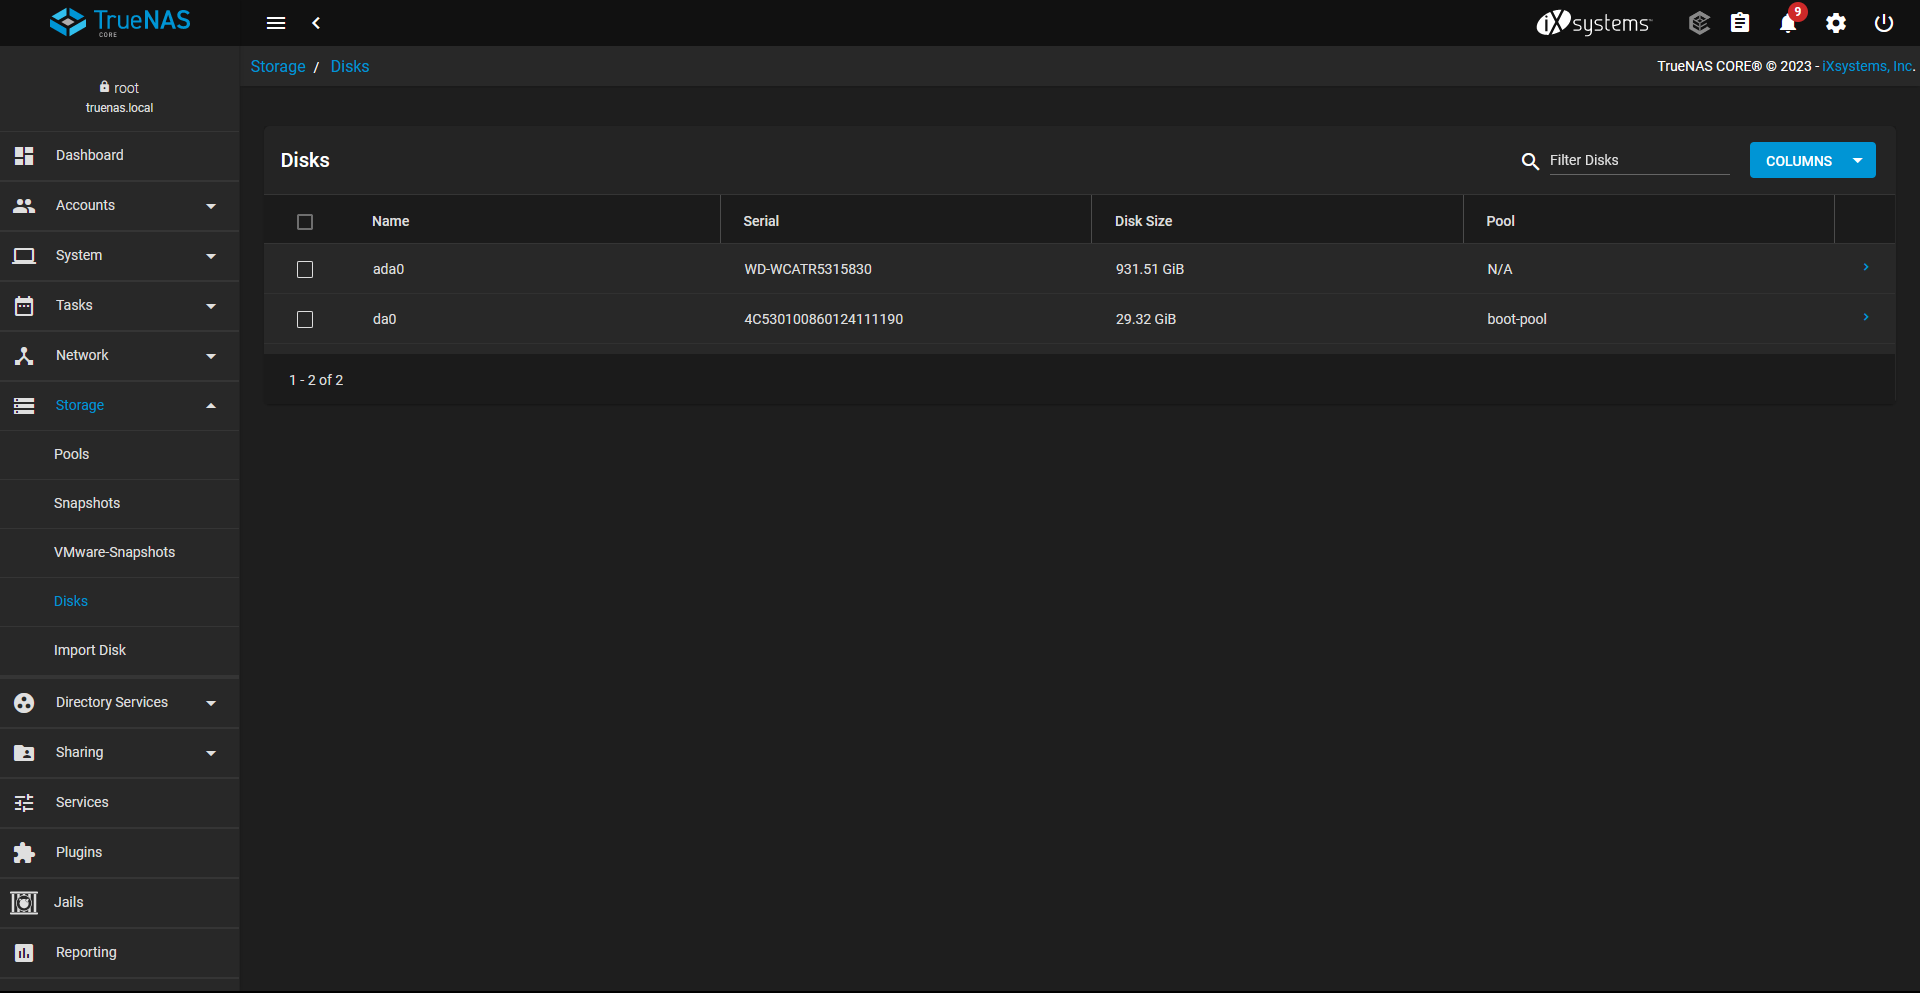Click the System laptop icon
This screenshot has width=1920, height=993.
(x=24, y=255)
